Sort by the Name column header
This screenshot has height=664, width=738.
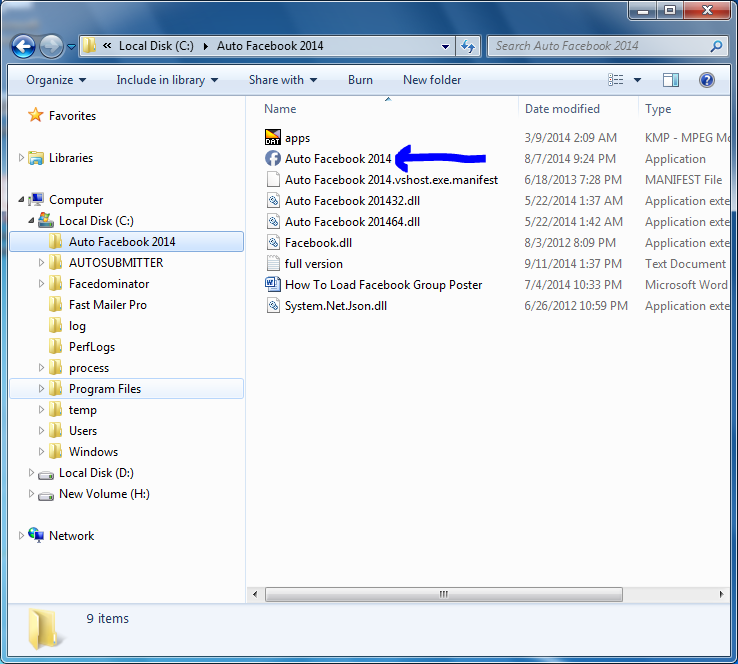(280, 109)
